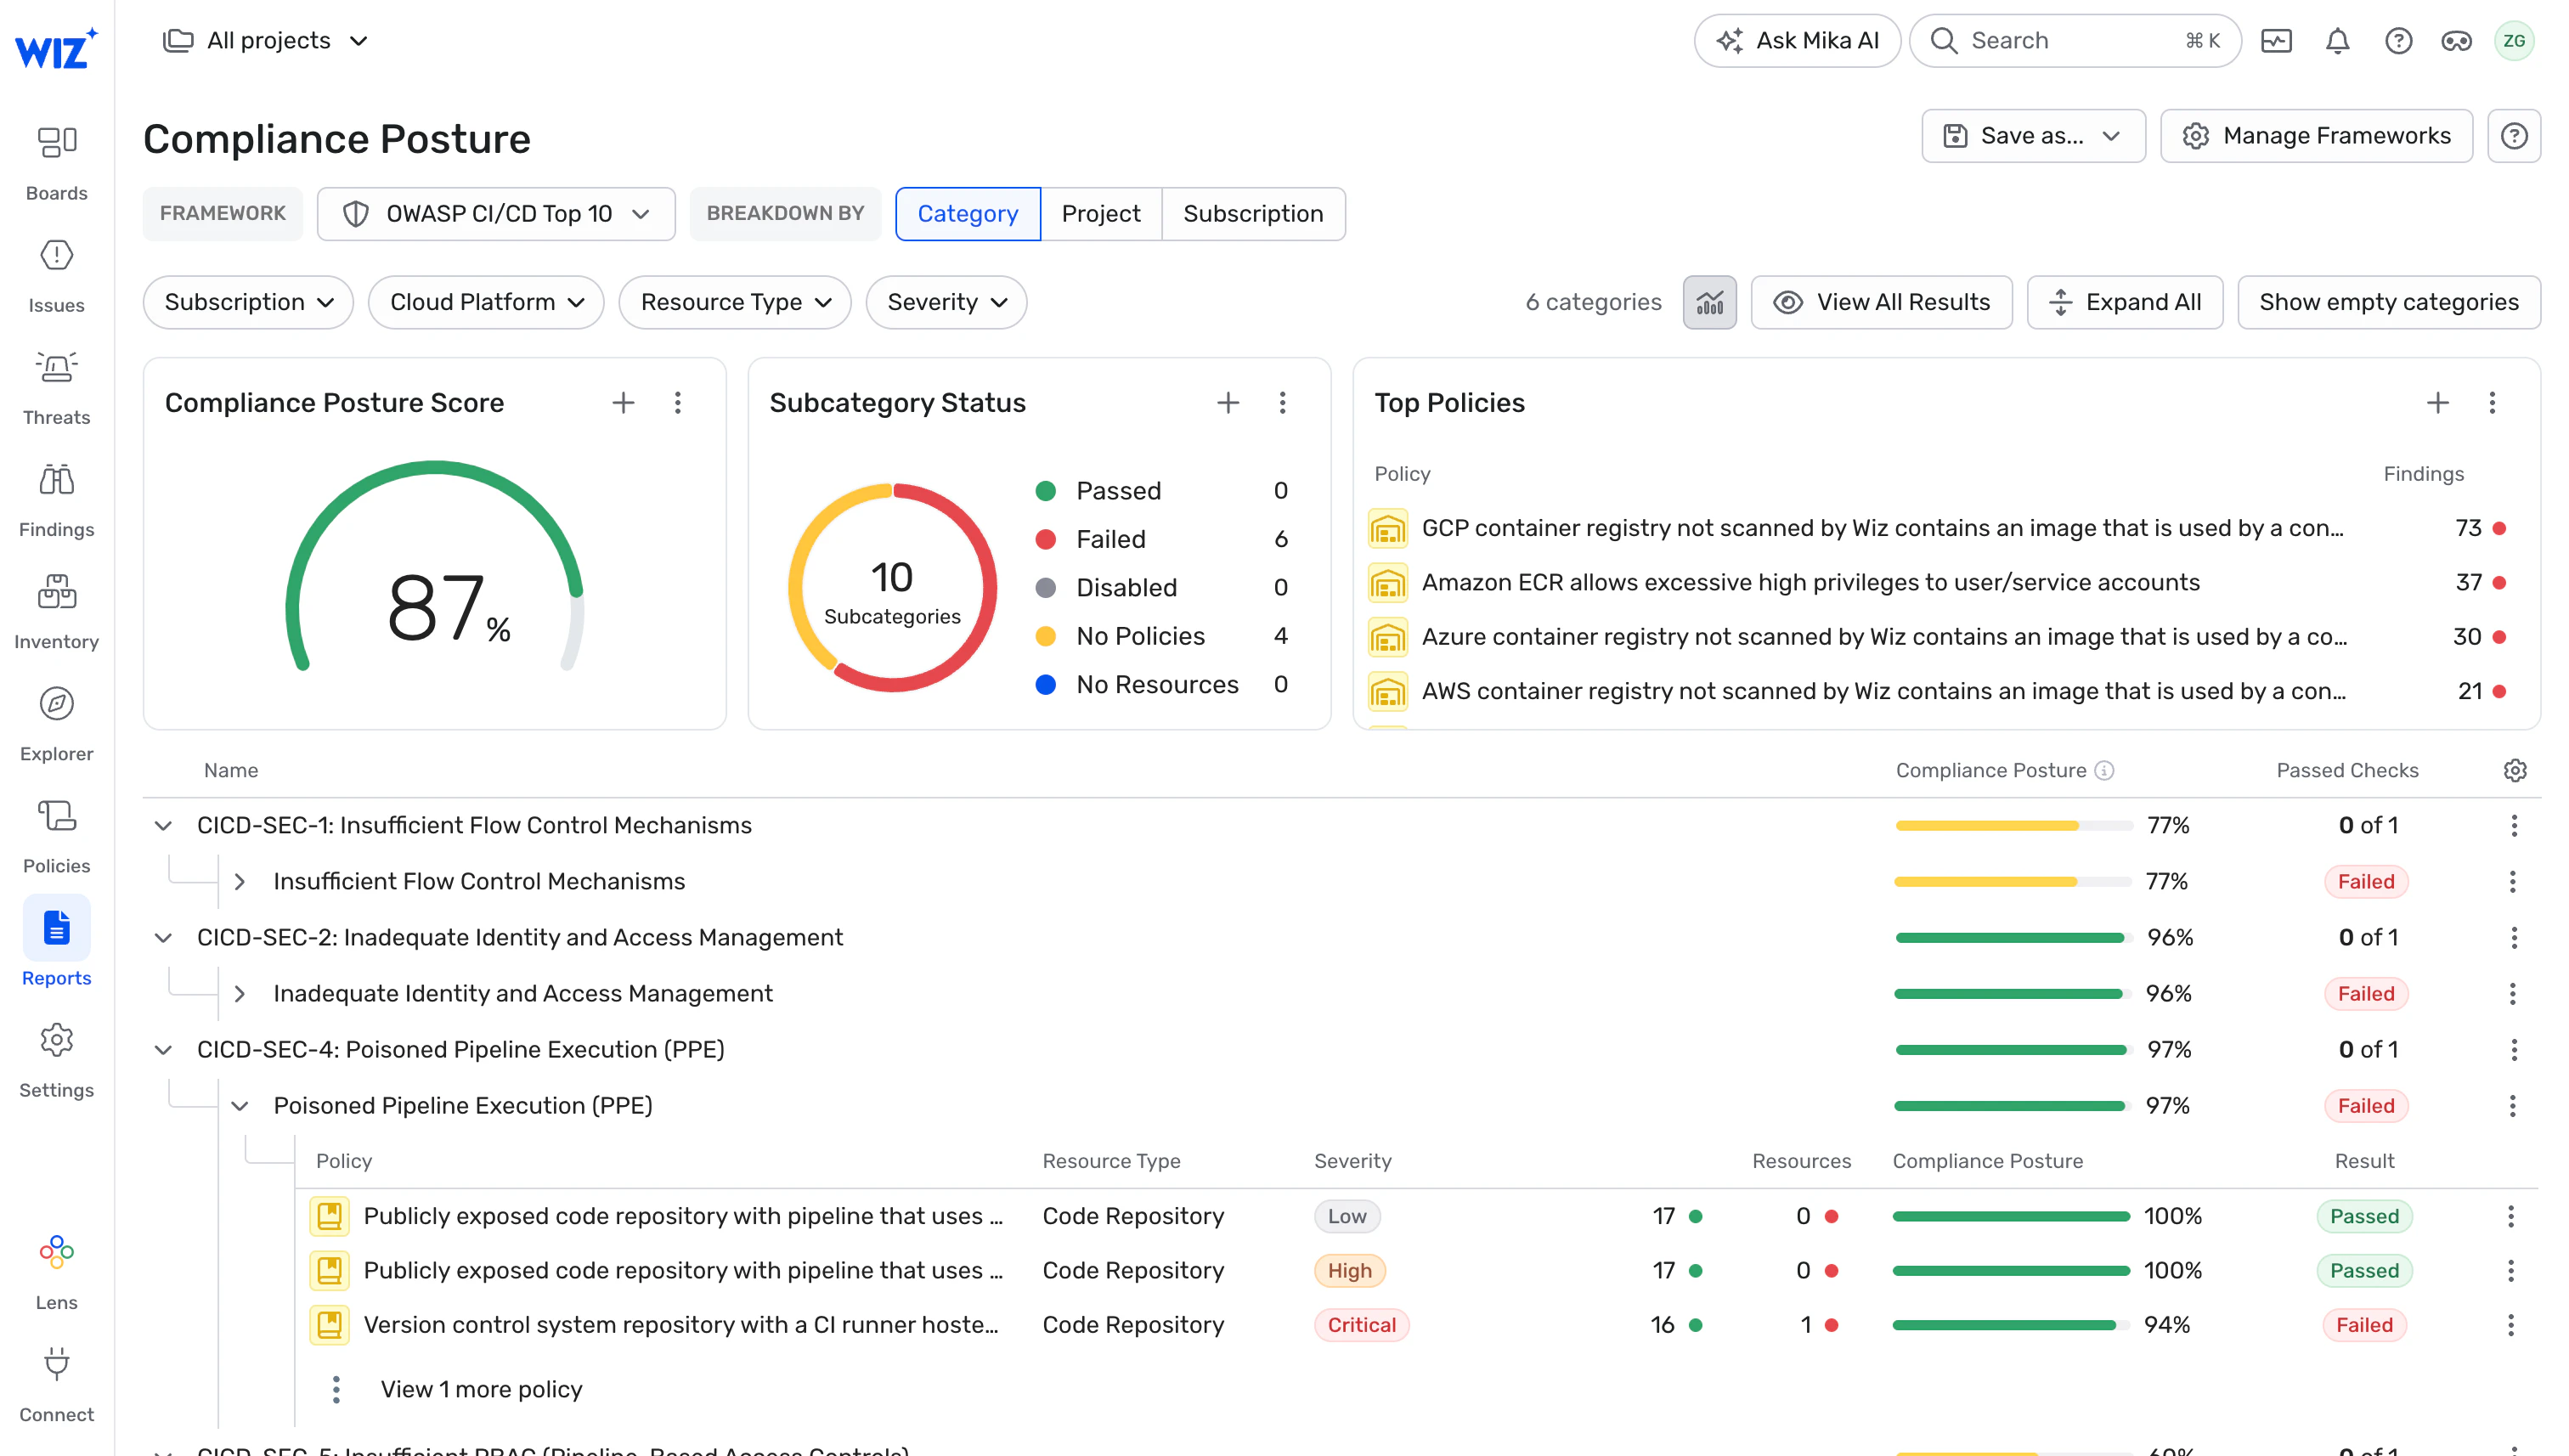The width and height of the screenshot is (2569, 1456).
Task: Open the ZG user avatar menu
Action: click(x=2514, y=41)
